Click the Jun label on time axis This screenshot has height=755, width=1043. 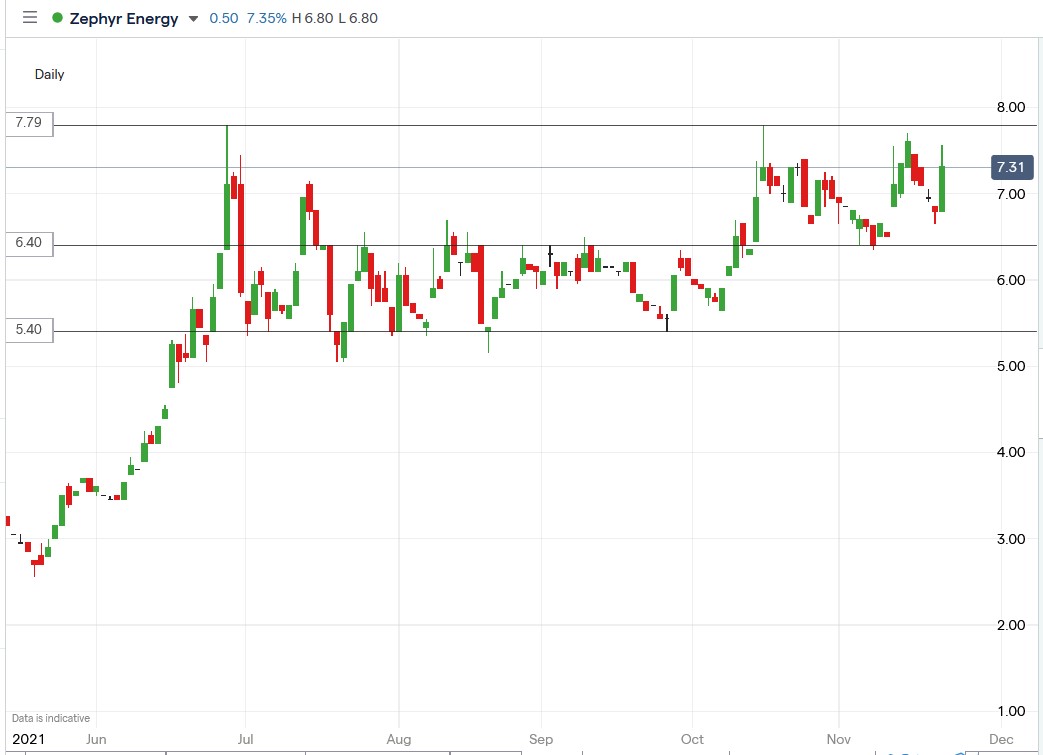(x=96, y=739)
